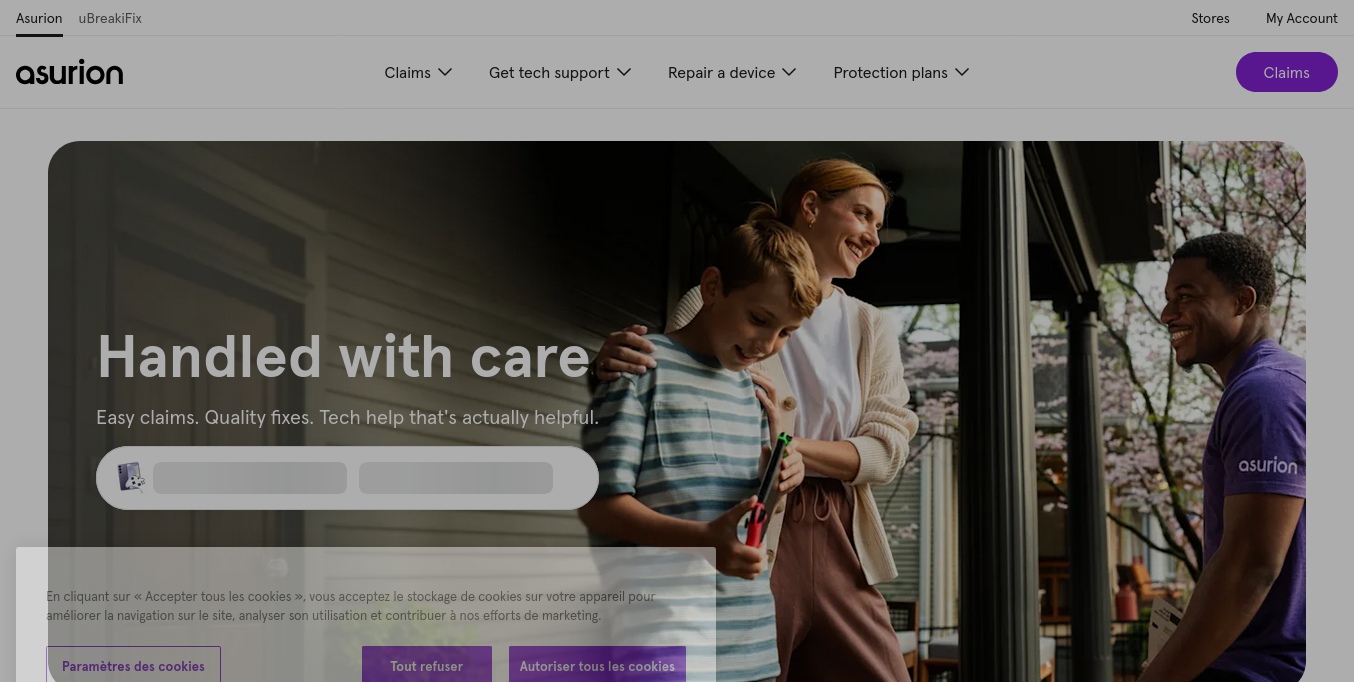Expand the chevron beside Repair a device

[789, 72]
